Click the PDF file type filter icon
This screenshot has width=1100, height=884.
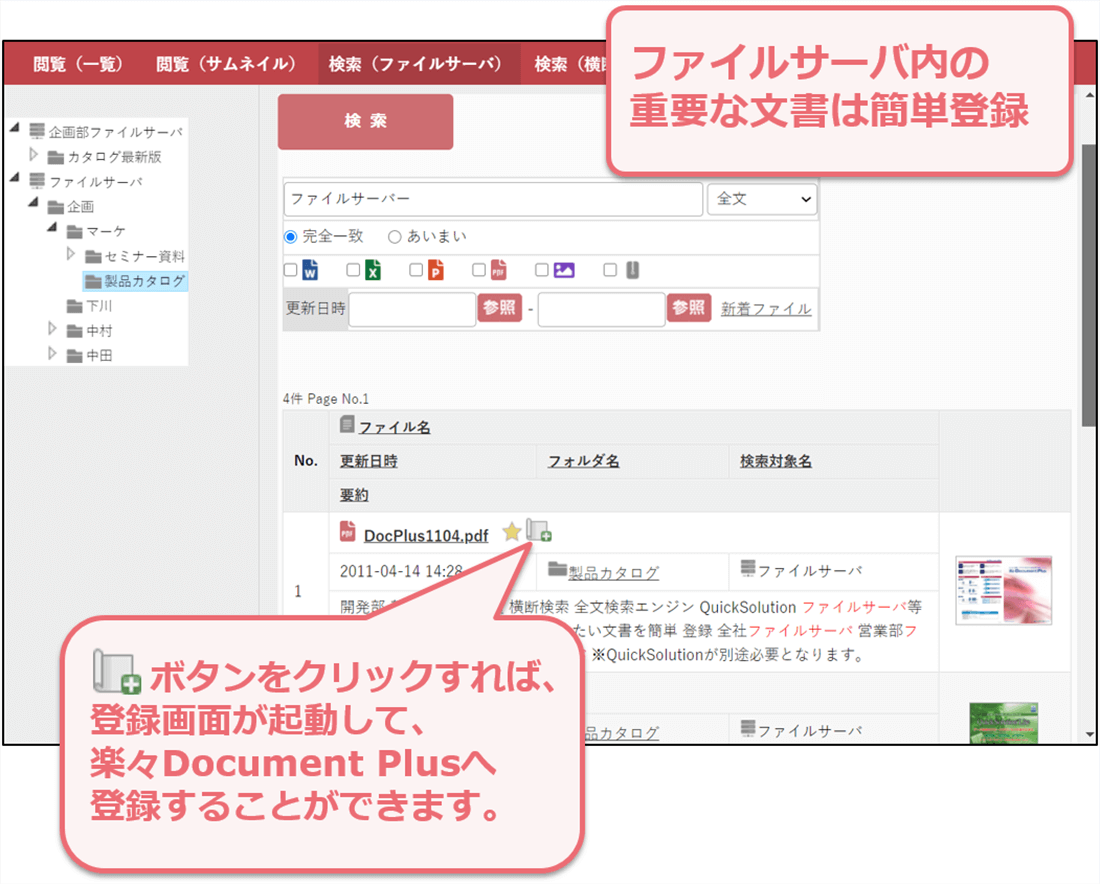tap(499, 269)
